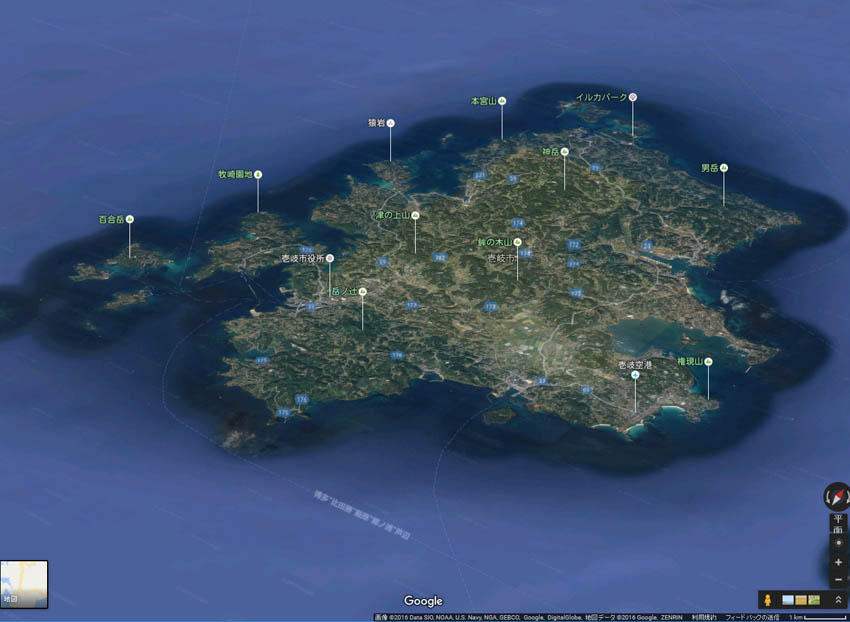Select the Street View pegman icon
850x622 pixels.
click(768, 600)
